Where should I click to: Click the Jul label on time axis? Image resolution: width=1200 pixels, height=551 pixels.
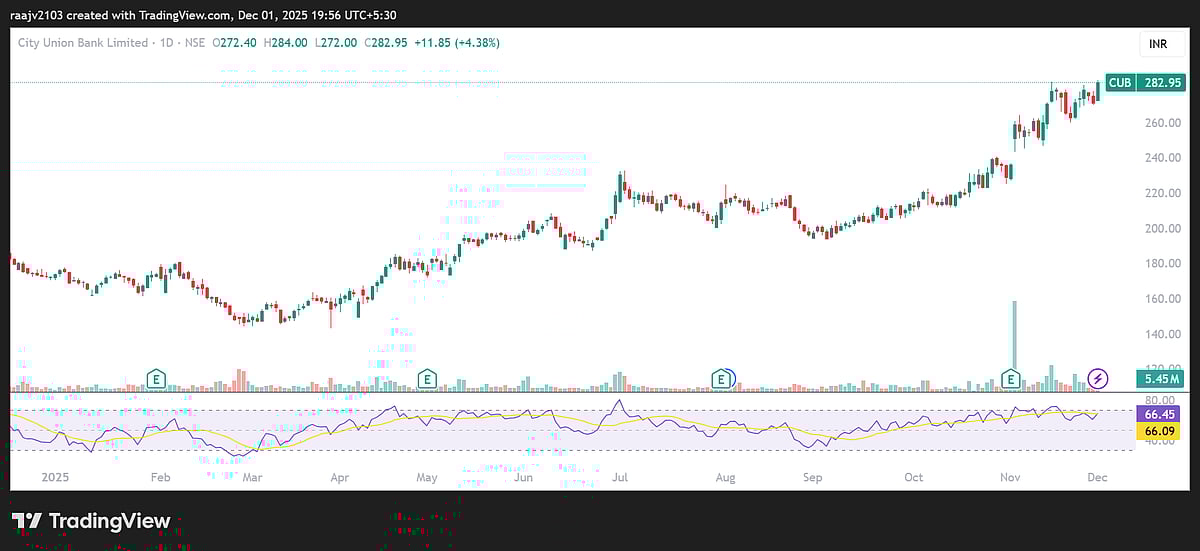point(619,478)
